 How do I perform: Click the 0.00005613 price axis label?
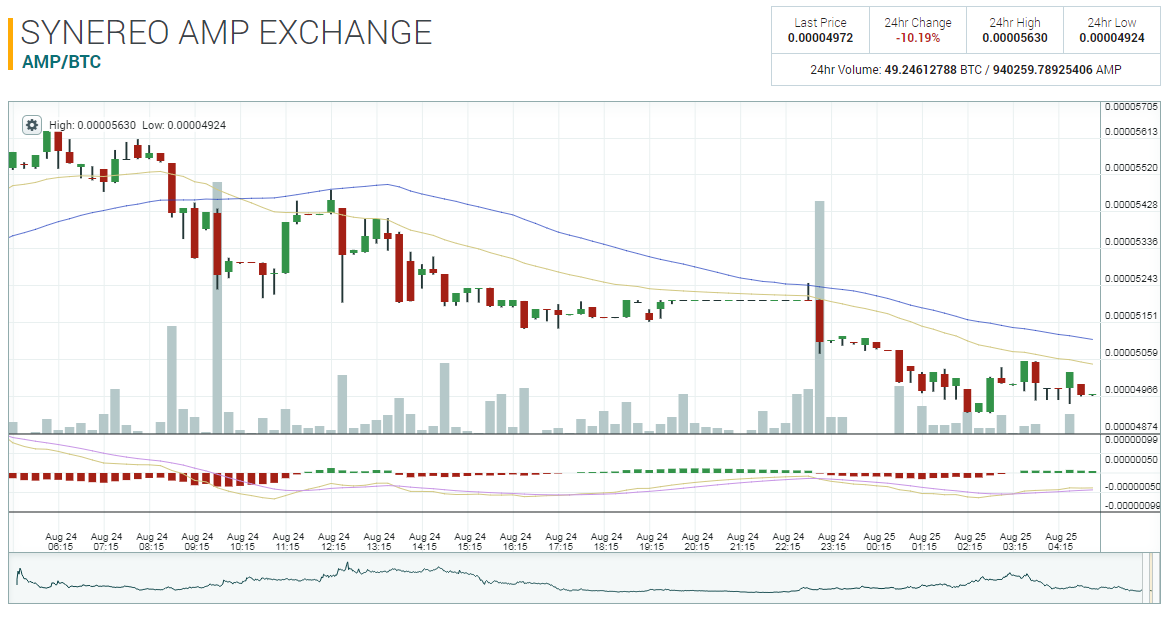click(1131, 132)
